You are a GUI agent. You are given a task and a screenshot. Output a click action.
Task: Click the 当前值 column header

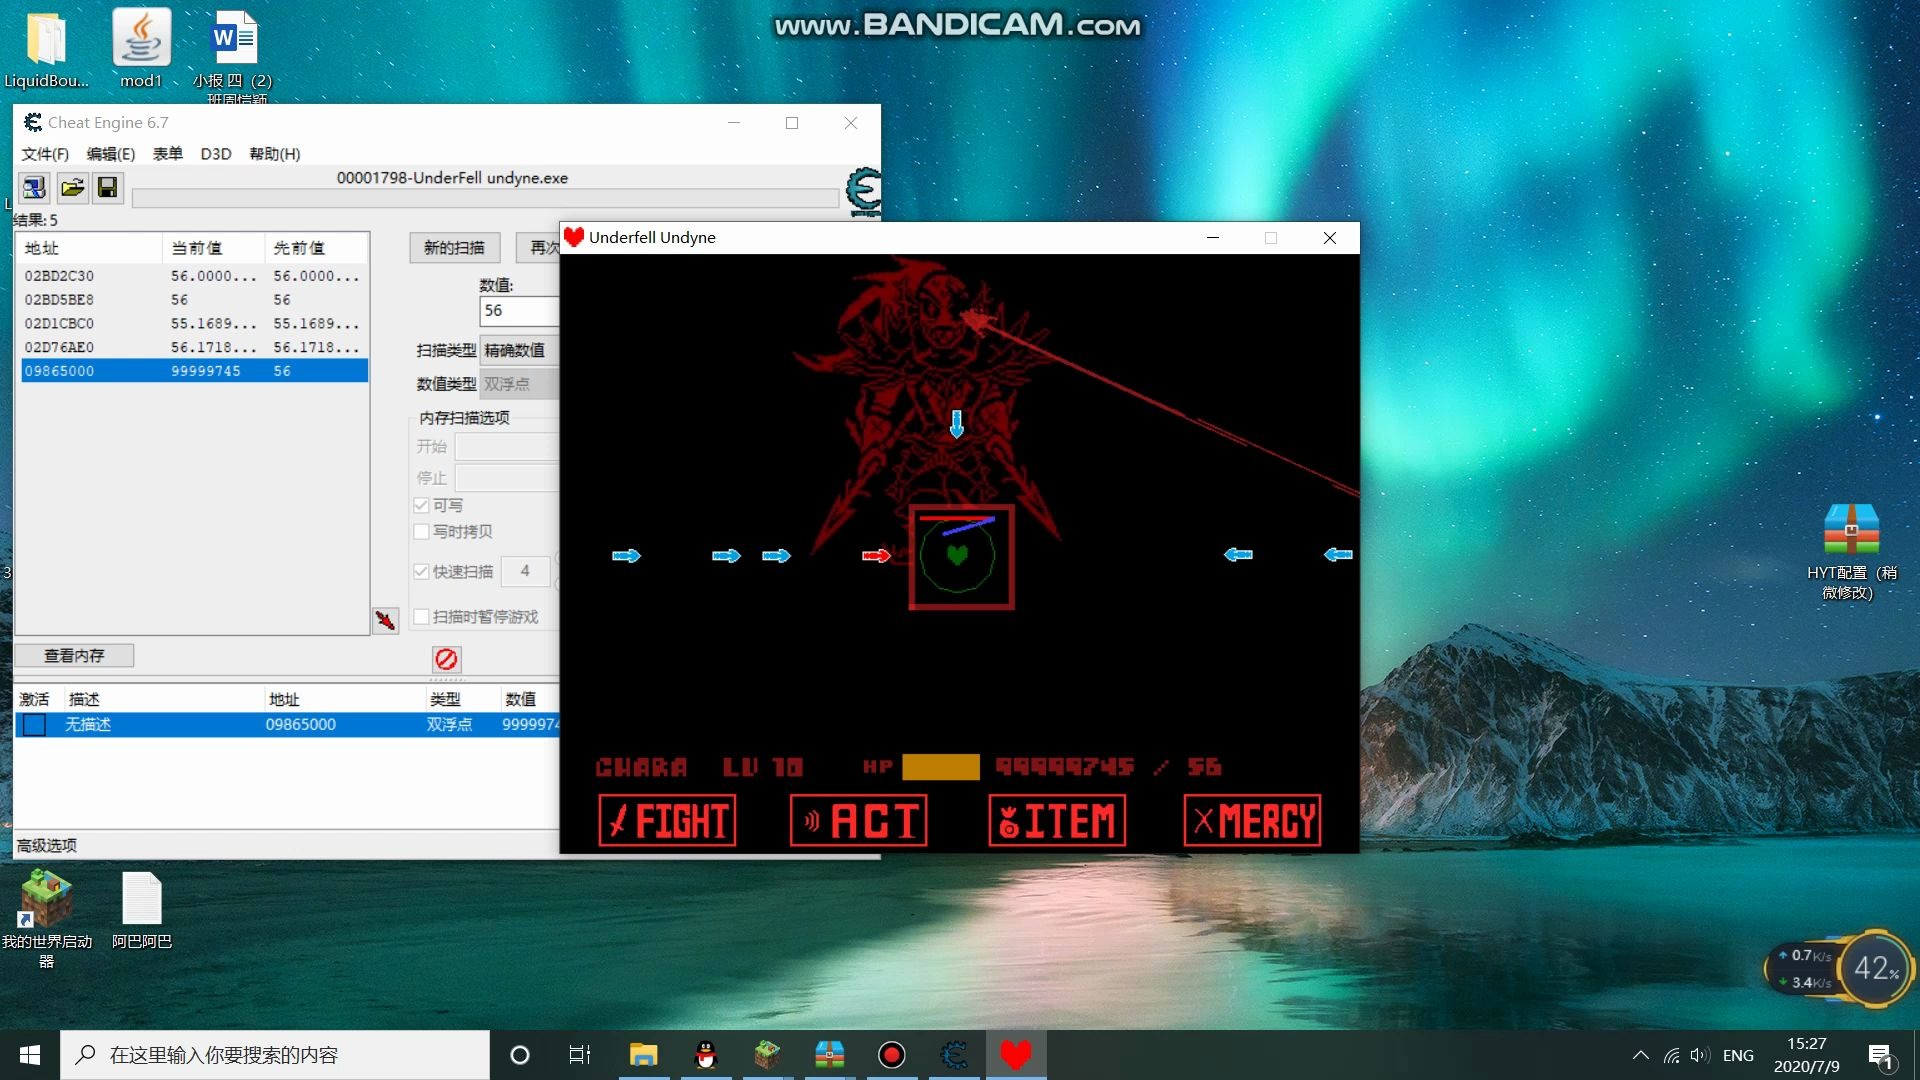click(x=213, y=248)
